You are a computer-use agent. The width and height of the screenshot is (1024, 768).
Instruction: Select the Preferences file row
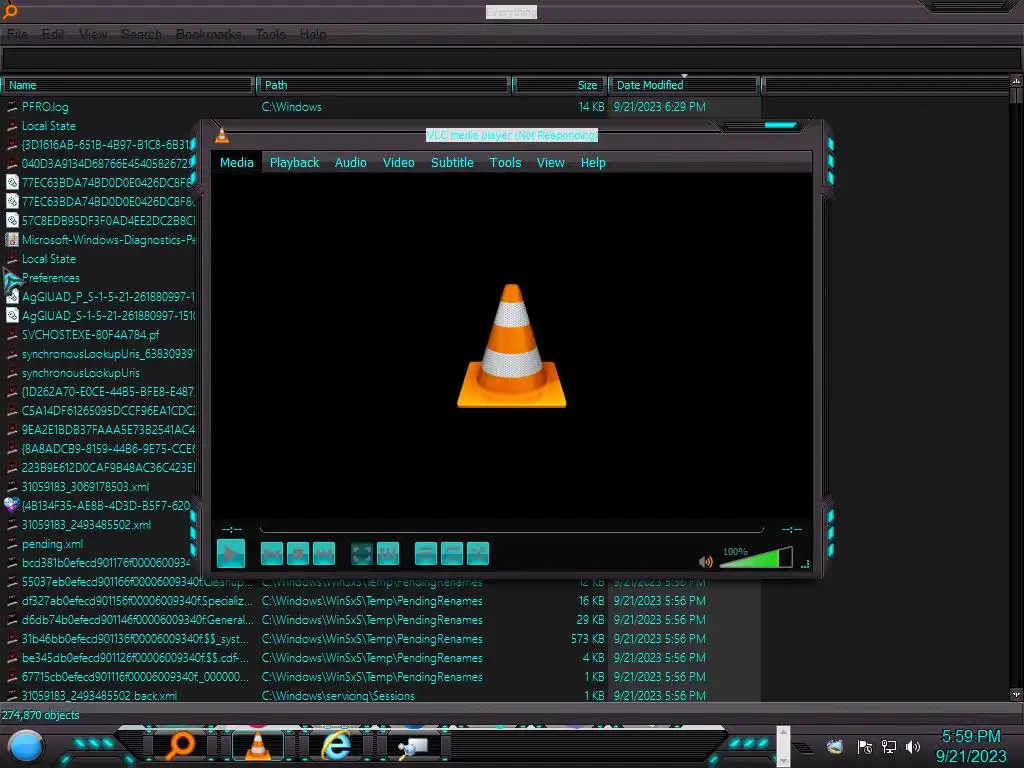click(x=50, y=278)
